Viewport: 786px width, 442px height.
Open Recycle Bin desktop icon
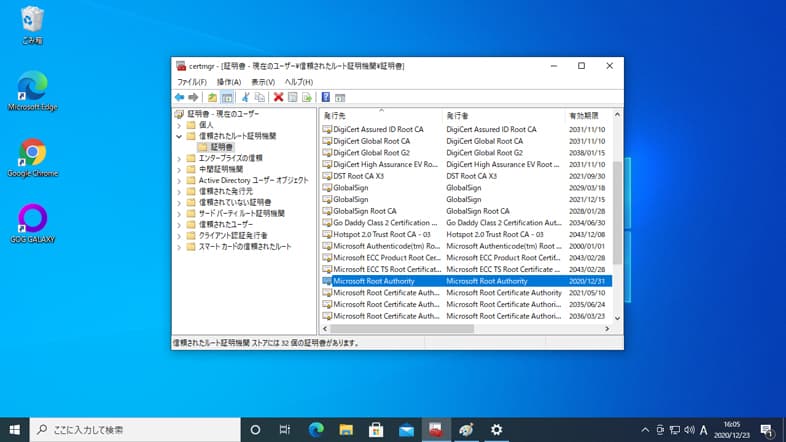[33, 26]
